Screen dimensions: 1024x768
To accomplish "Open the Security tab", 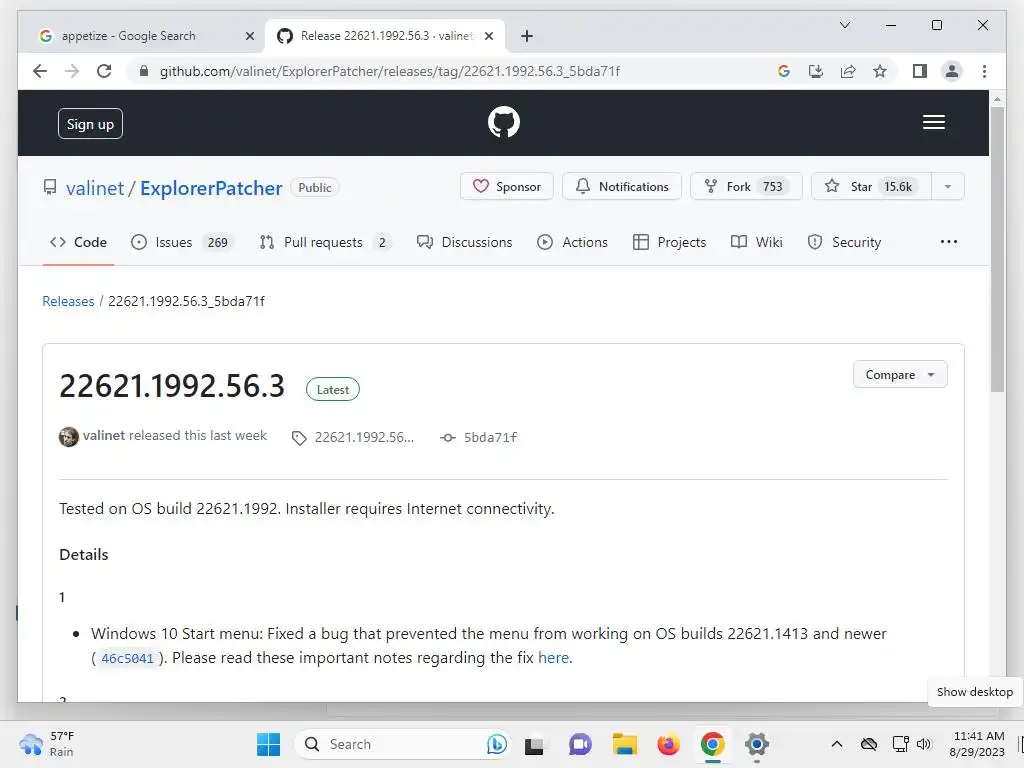I will pos(844,242).
